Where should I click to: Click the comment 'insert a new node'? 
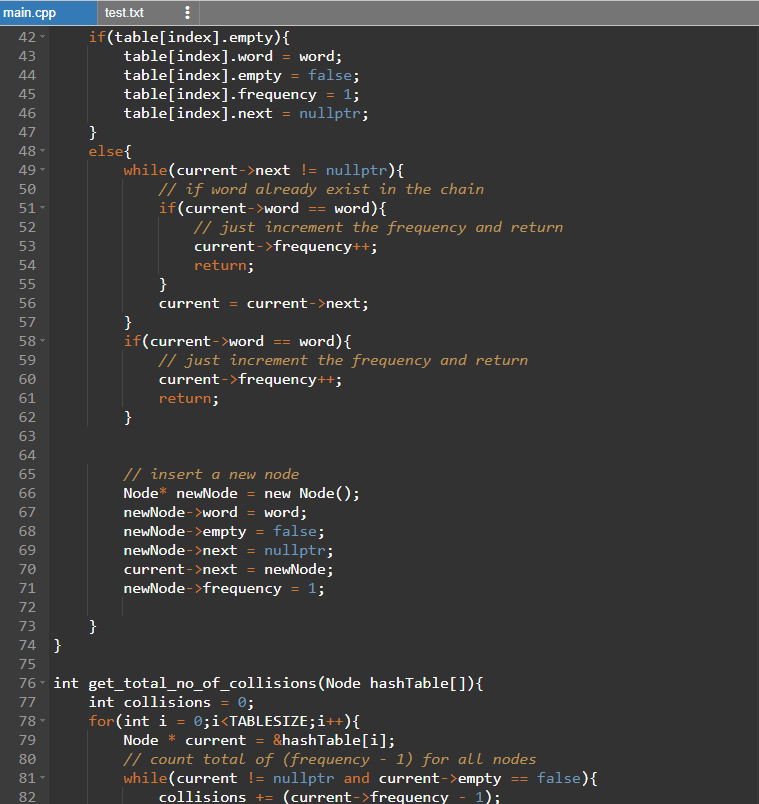pyautogui.click(x=211, y=474)
